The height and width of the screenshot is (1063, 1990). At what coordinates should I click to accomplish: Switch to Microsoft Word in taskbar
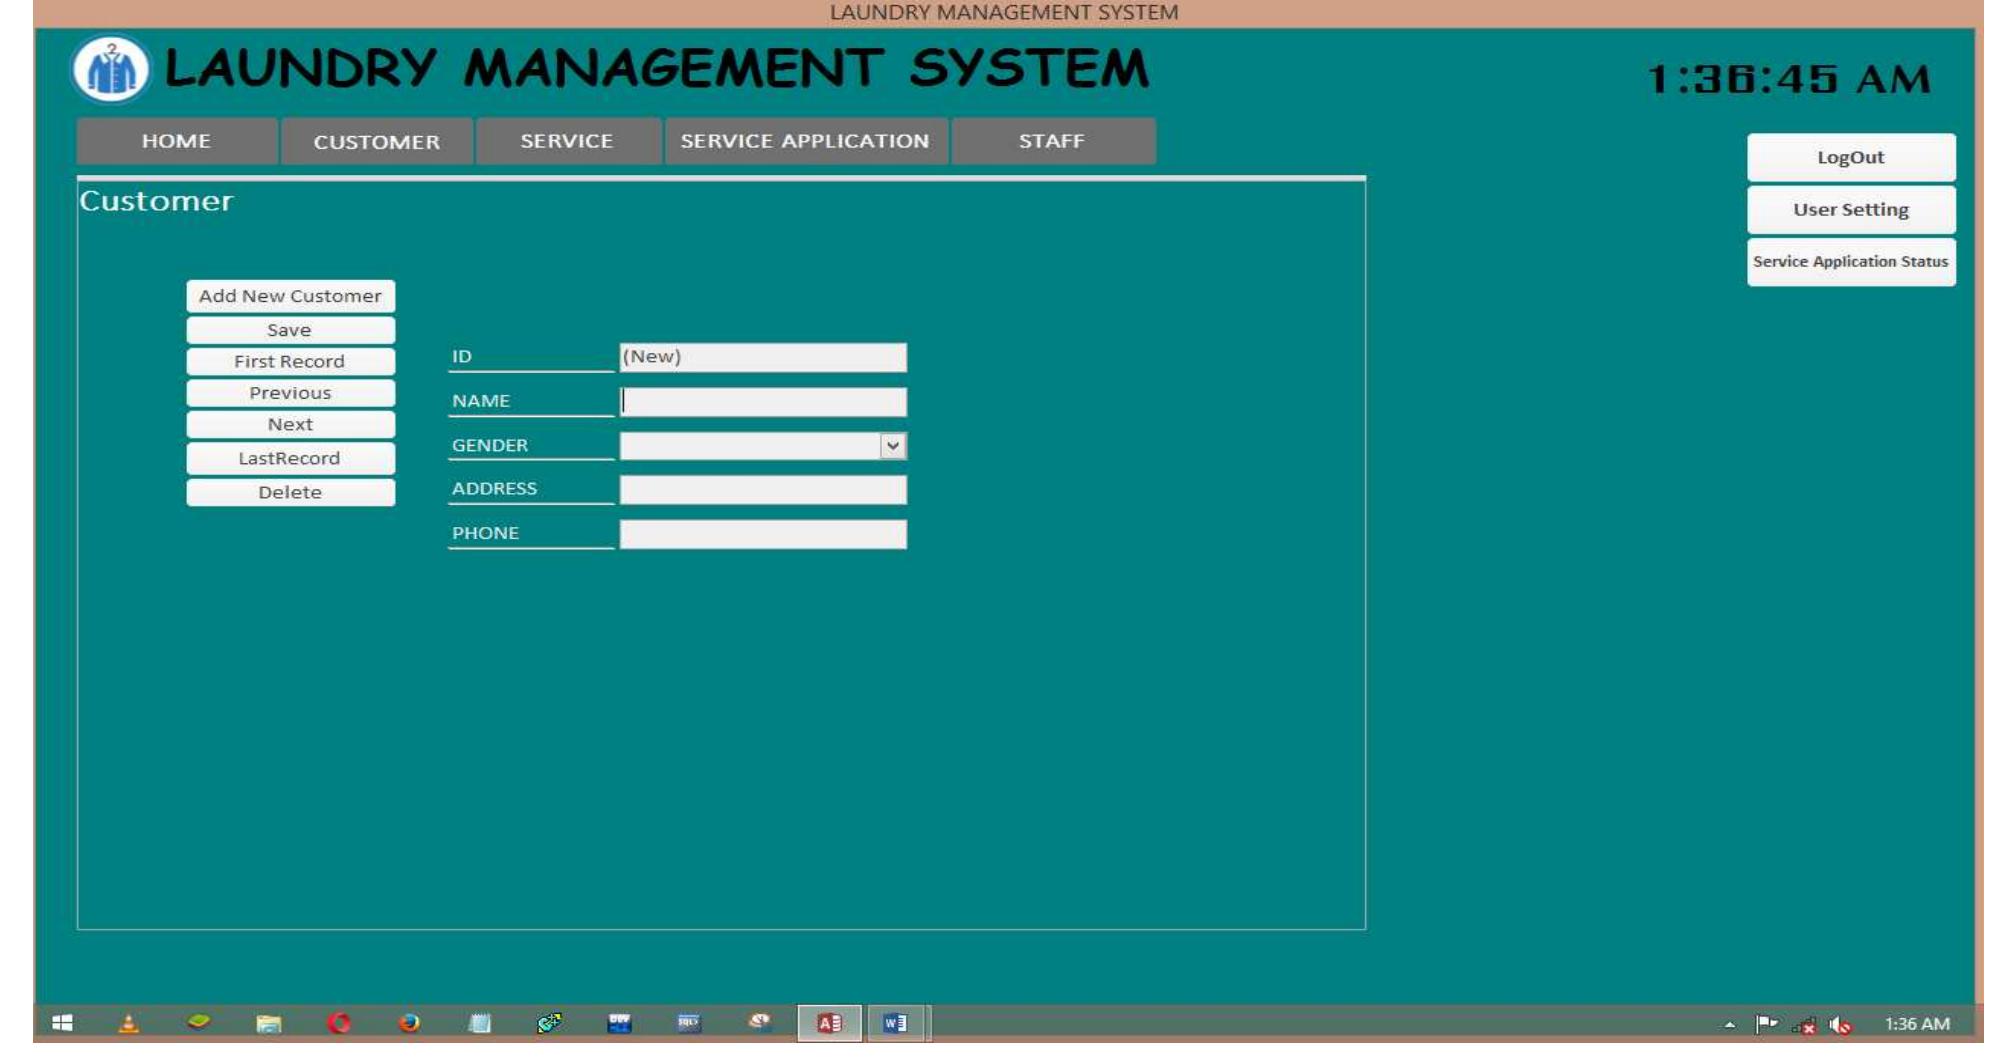895,1023
